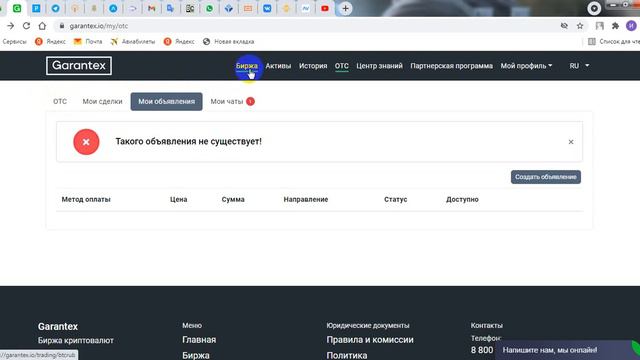Click the Сумма column header
This screenshot has height=360, width=640.
pos(233,200)
